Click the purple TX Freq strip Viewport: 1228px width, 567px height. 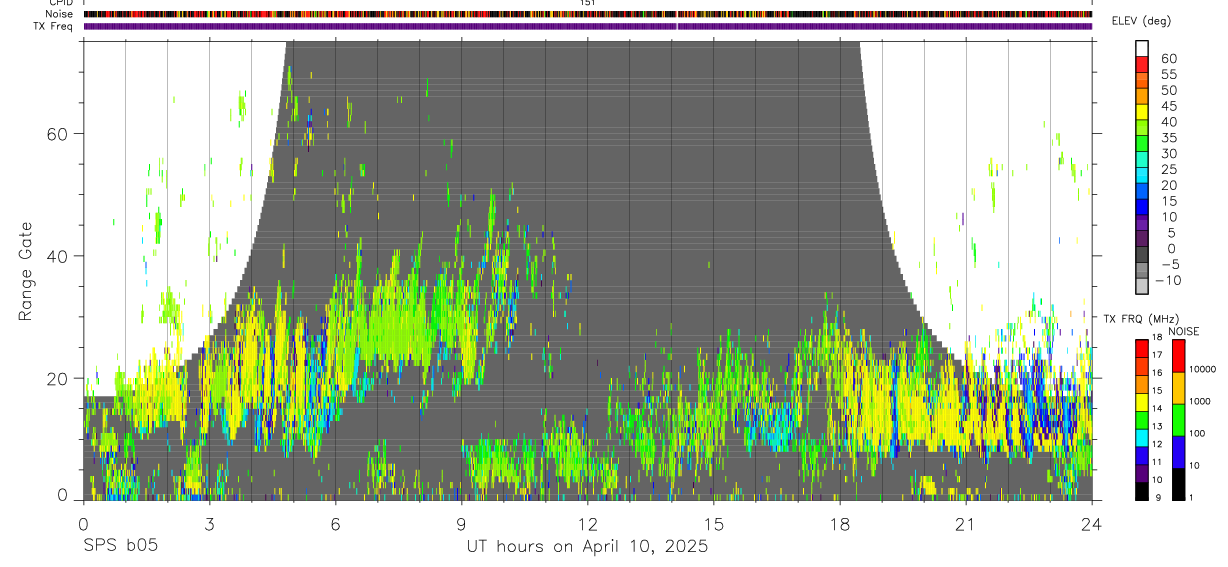[587, 26]
